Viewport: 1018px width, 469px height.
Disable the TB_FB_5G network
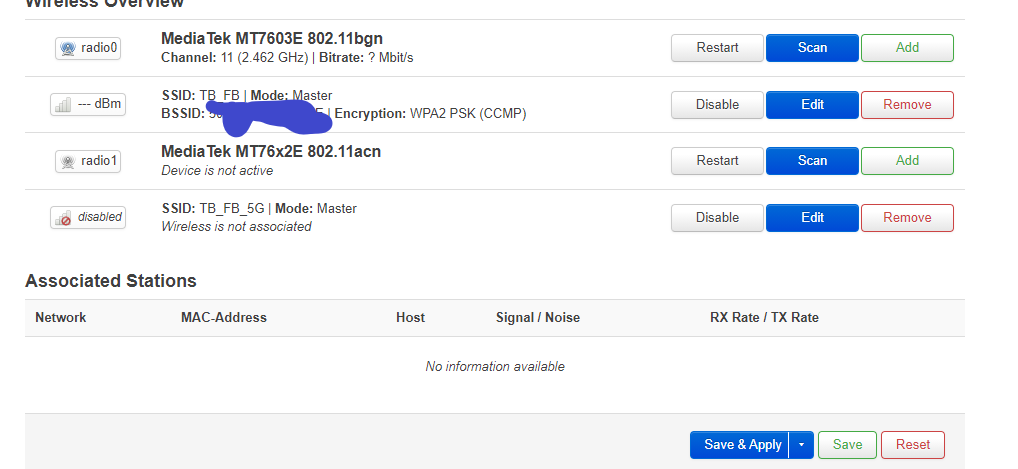pyautogui.click(x=717, y=218)
